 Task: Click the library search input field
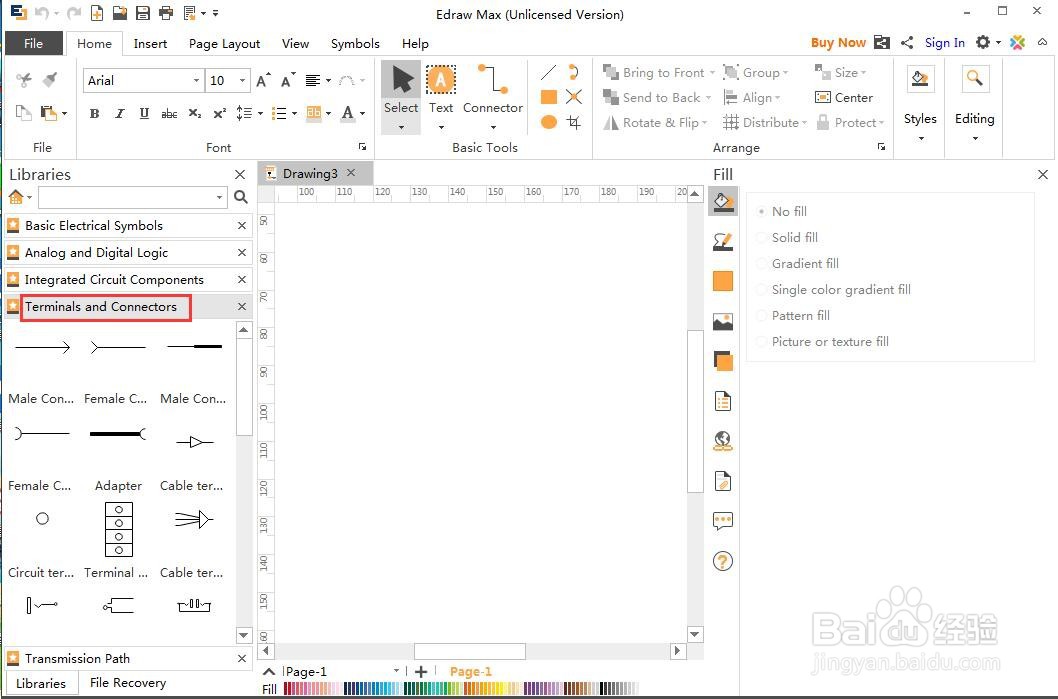point(126,197)
